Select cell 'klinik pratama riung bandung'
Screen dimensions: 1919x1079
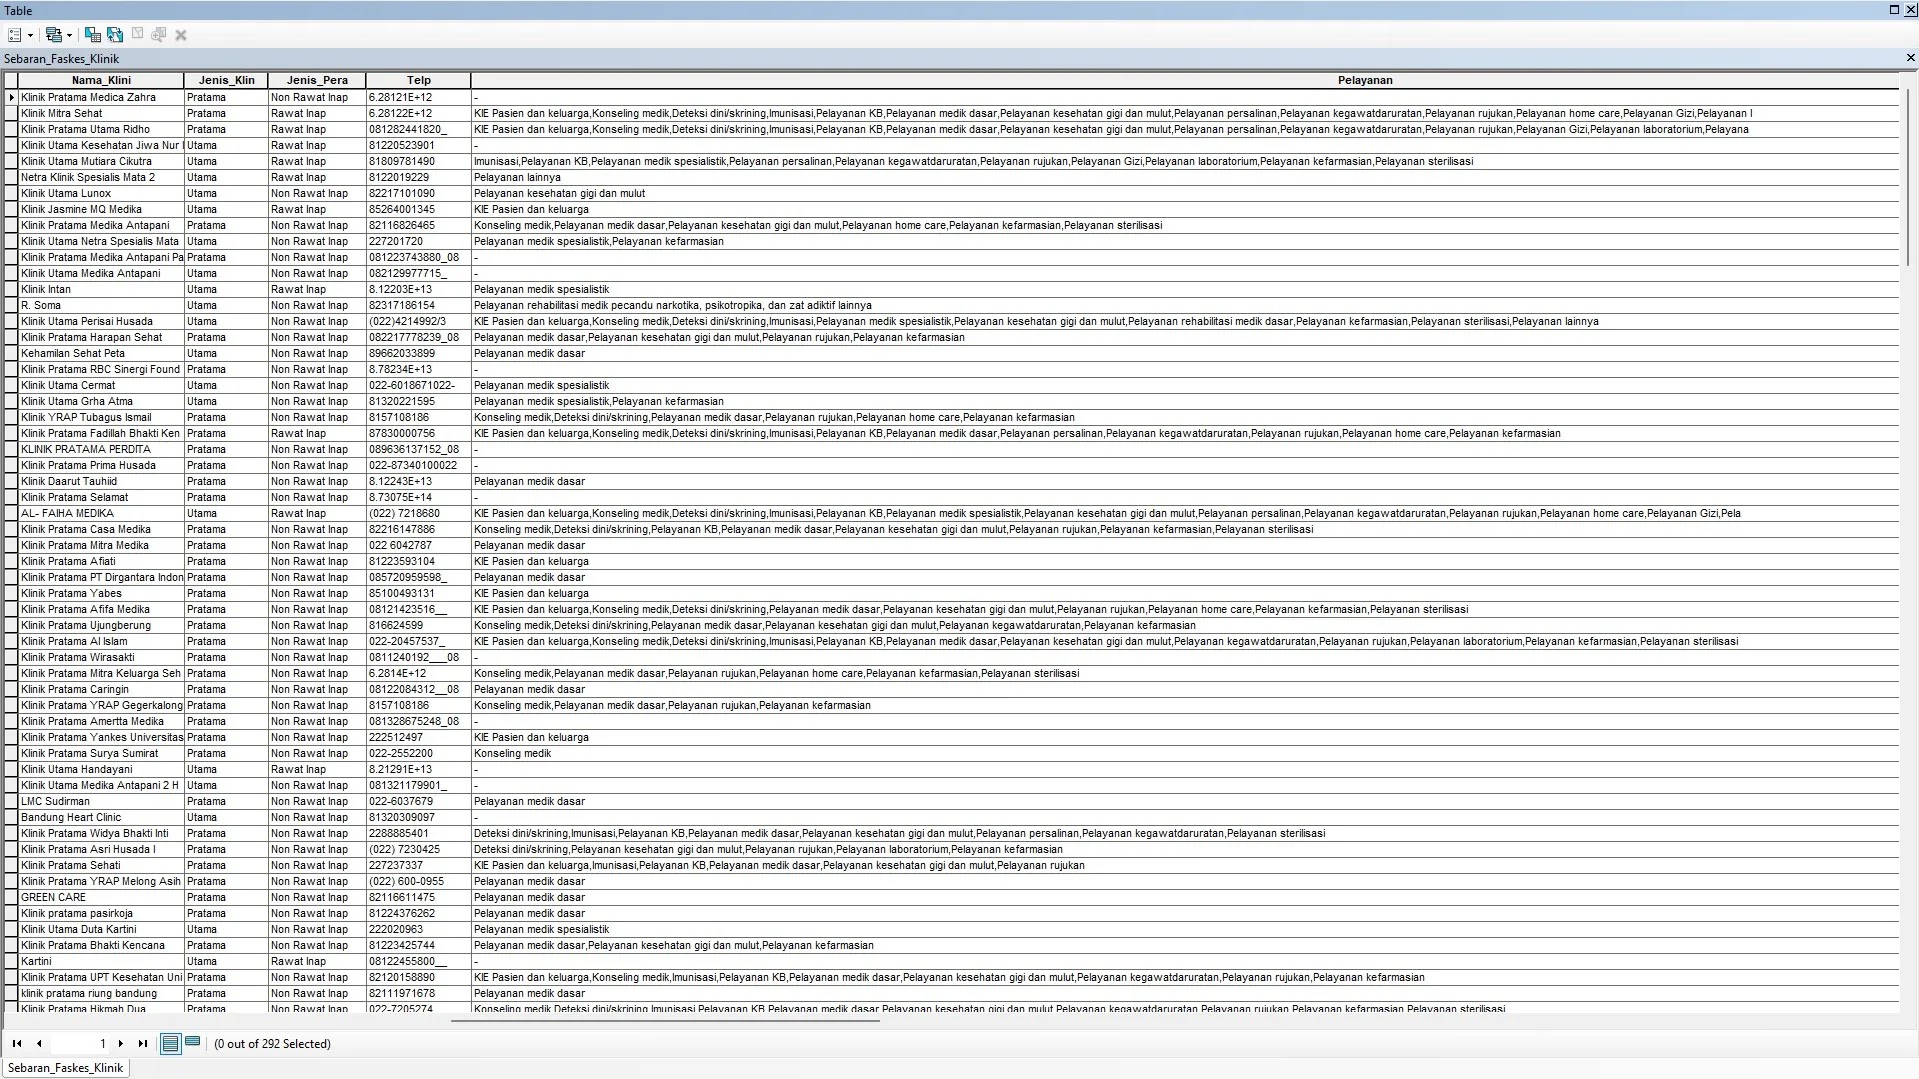coord(101,993)
